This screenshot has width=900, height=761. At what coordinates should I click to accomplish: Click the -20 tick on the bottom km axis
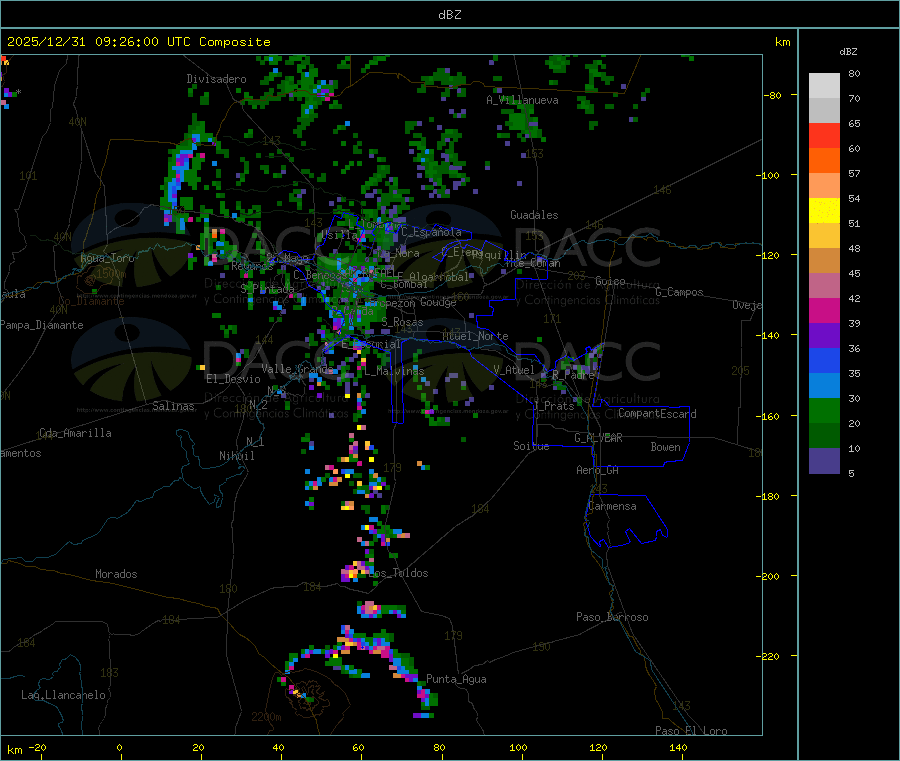pyautogui.click(x=37, y=747)
